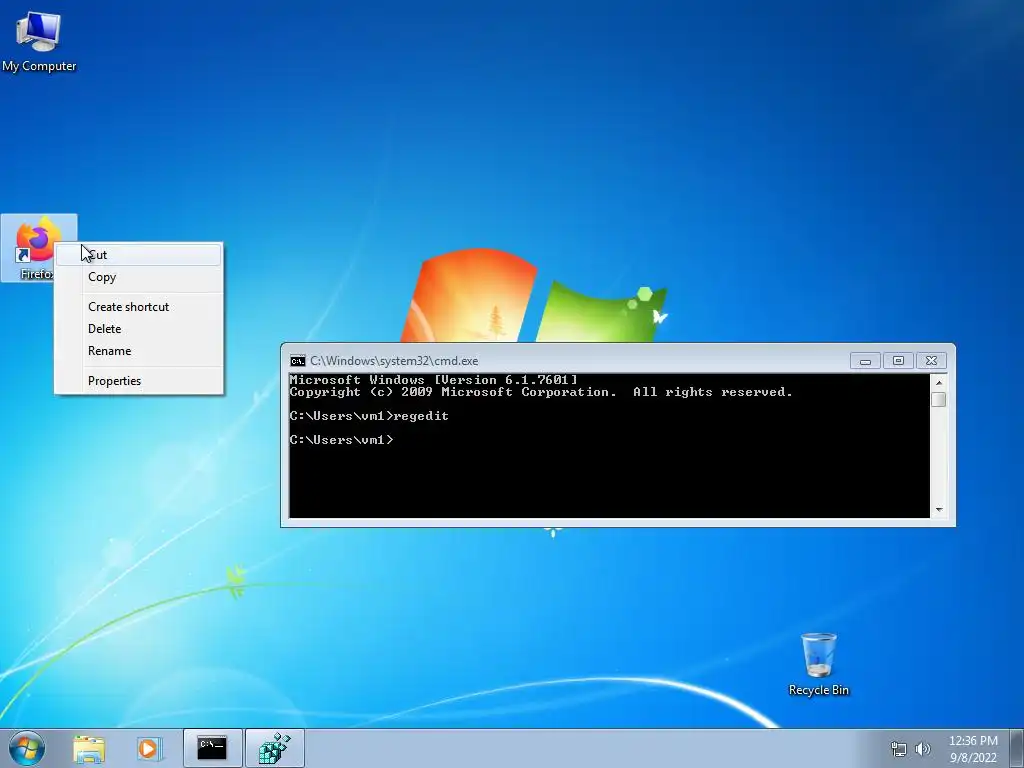This screenshot has width=1024, height=768.
Task: Choose Delete in the context menu
Action: click(139, 329)
